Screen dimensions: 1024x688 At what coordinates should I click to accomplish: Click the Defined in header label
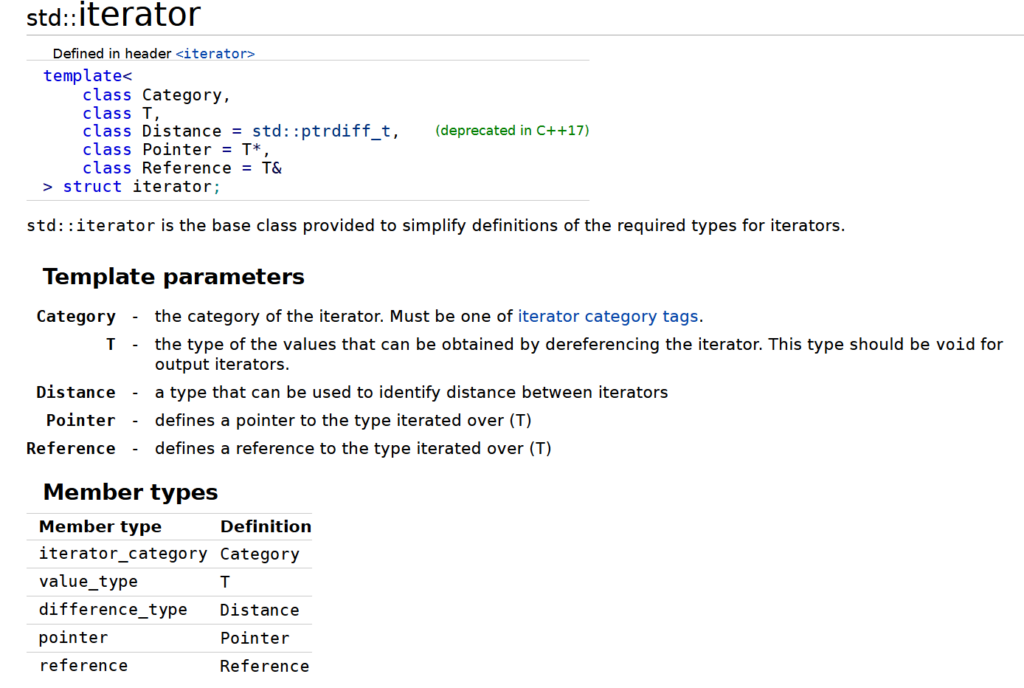tap(113, 53)
